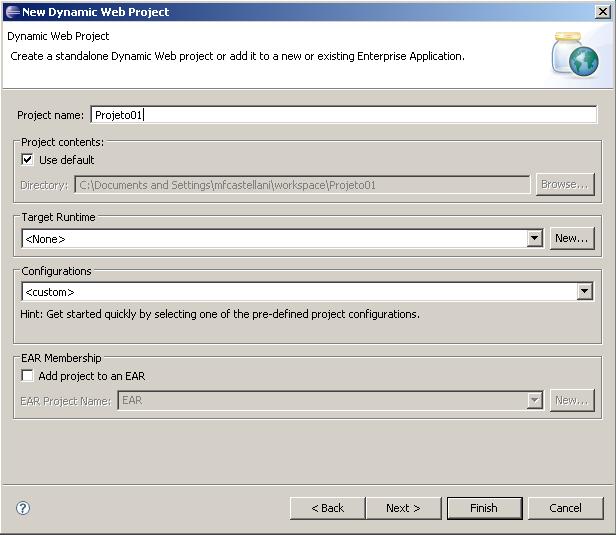
Task: Click the <custom> configuration text box
Action: coord(298,292)
